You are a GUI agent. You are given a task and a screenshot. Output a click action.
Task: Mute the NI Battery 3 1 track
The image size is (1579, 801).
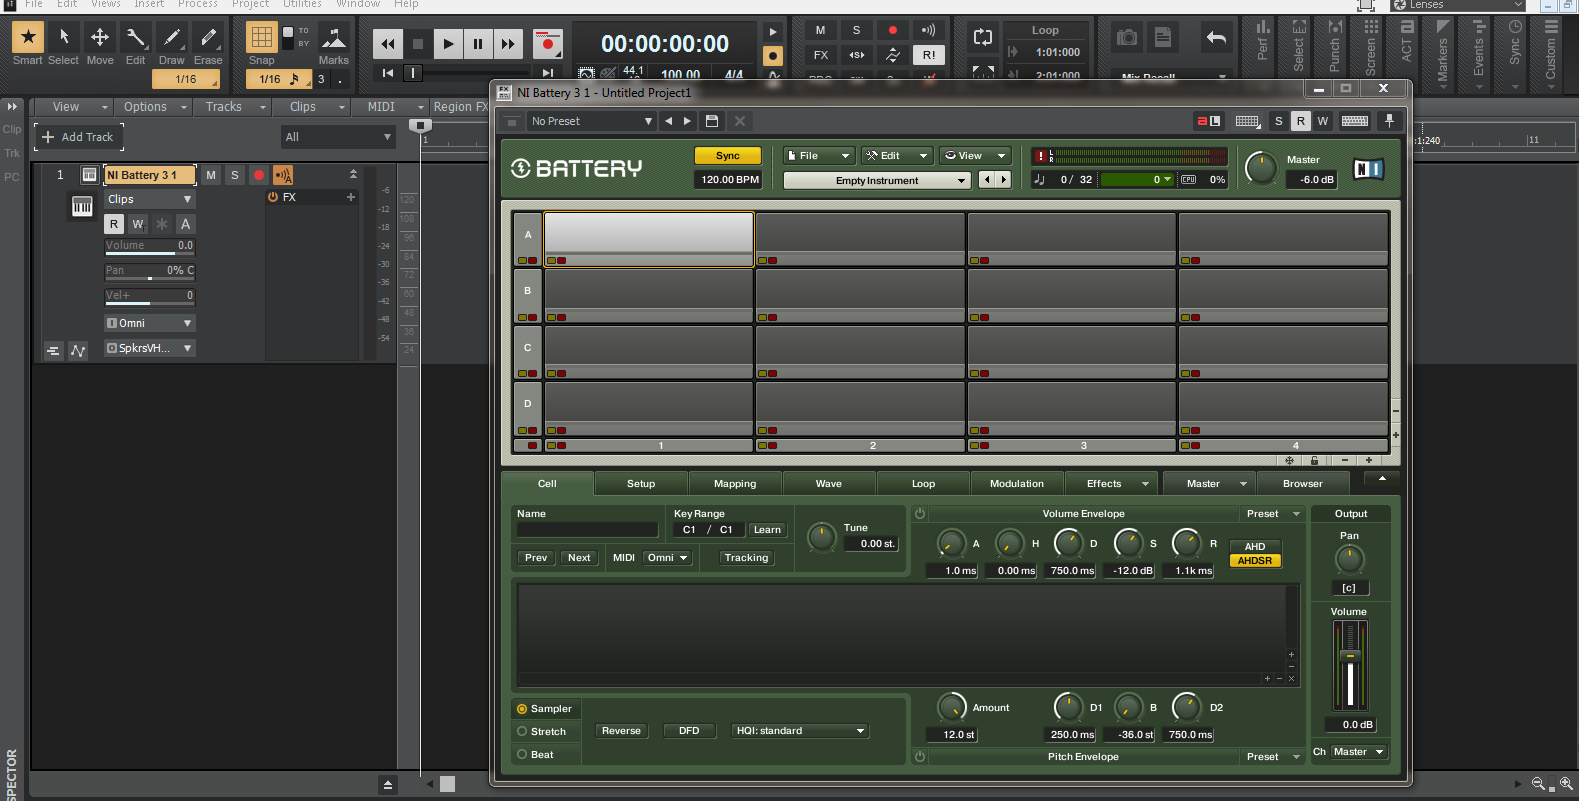pos(211,175)
